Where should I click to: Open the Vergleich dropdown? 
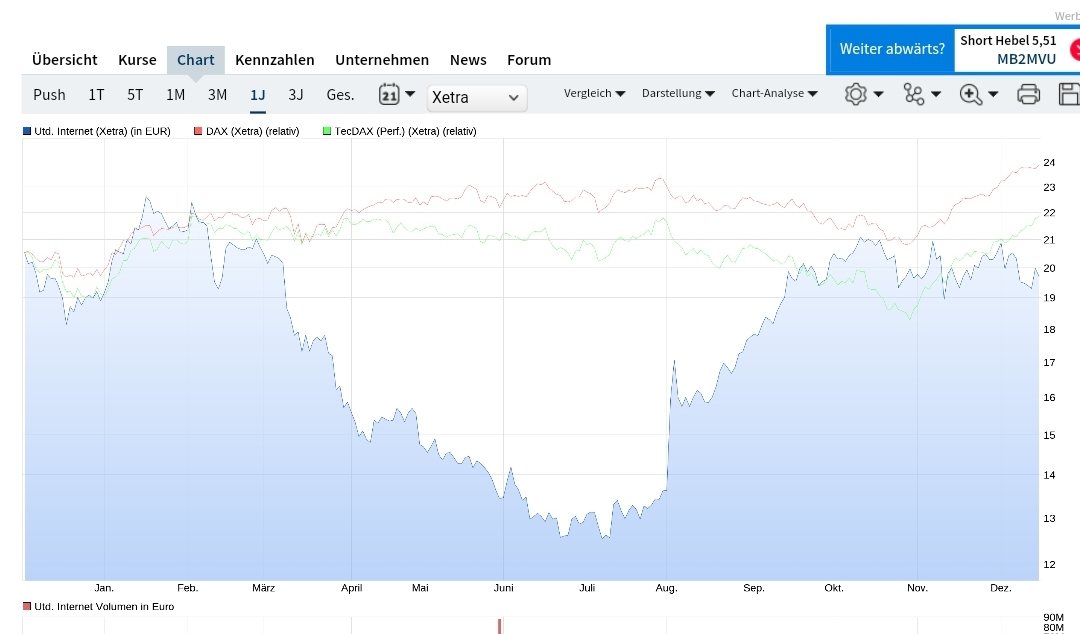[594, 93]
